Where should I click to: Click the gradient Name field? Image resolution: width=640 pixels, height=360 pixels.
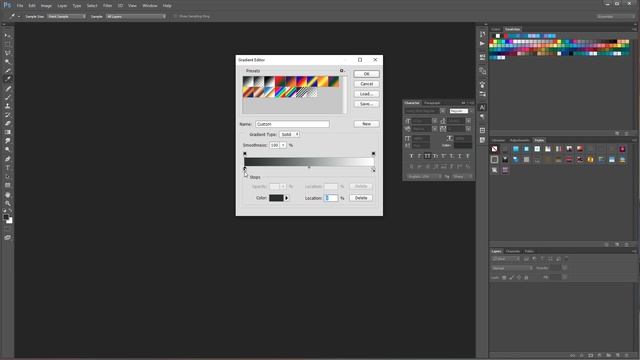click(292, 124)
